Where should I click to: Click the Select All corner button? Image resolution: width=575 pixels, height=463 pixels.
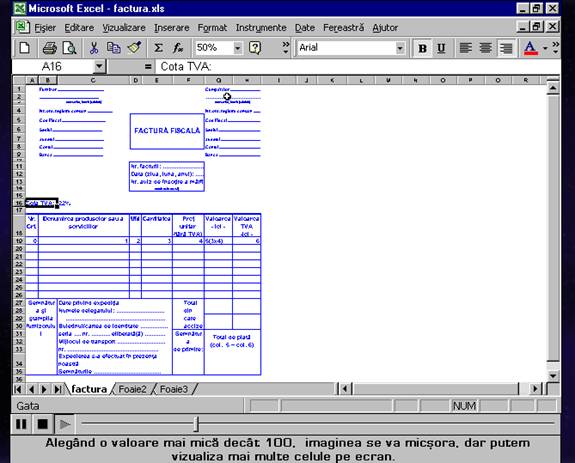click(19, 80)
